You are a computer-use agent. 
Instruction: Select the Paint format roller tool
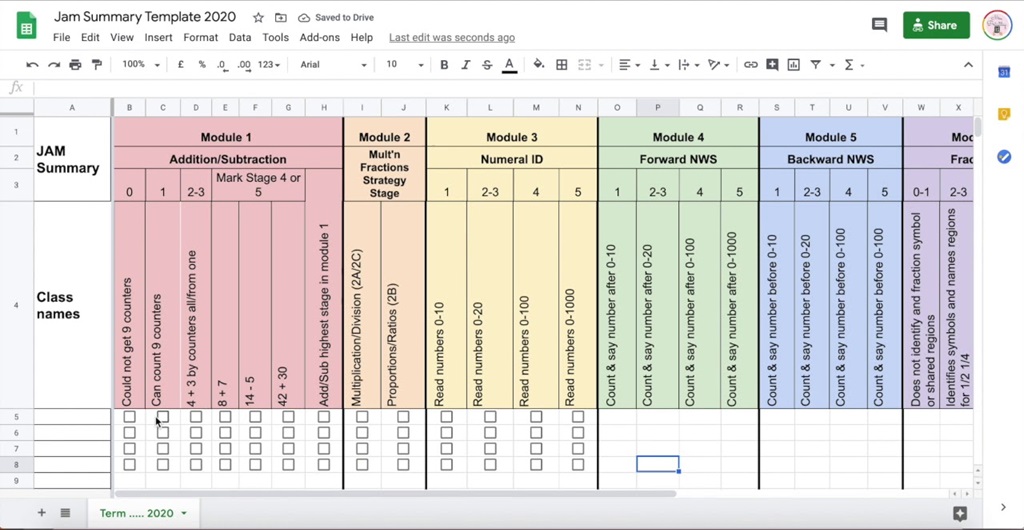pyautogui.click(x=97, y=65)
